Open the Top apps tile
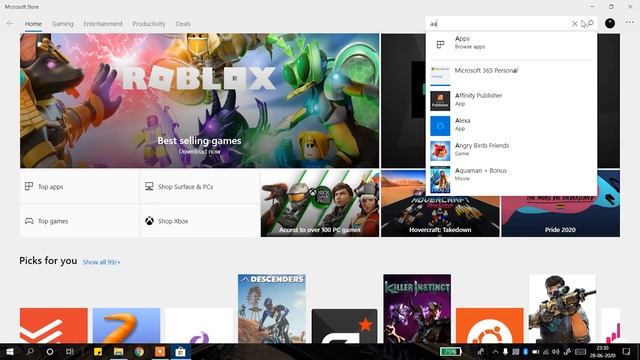Viewport: 640px width, 360px height. coord(79,187)
